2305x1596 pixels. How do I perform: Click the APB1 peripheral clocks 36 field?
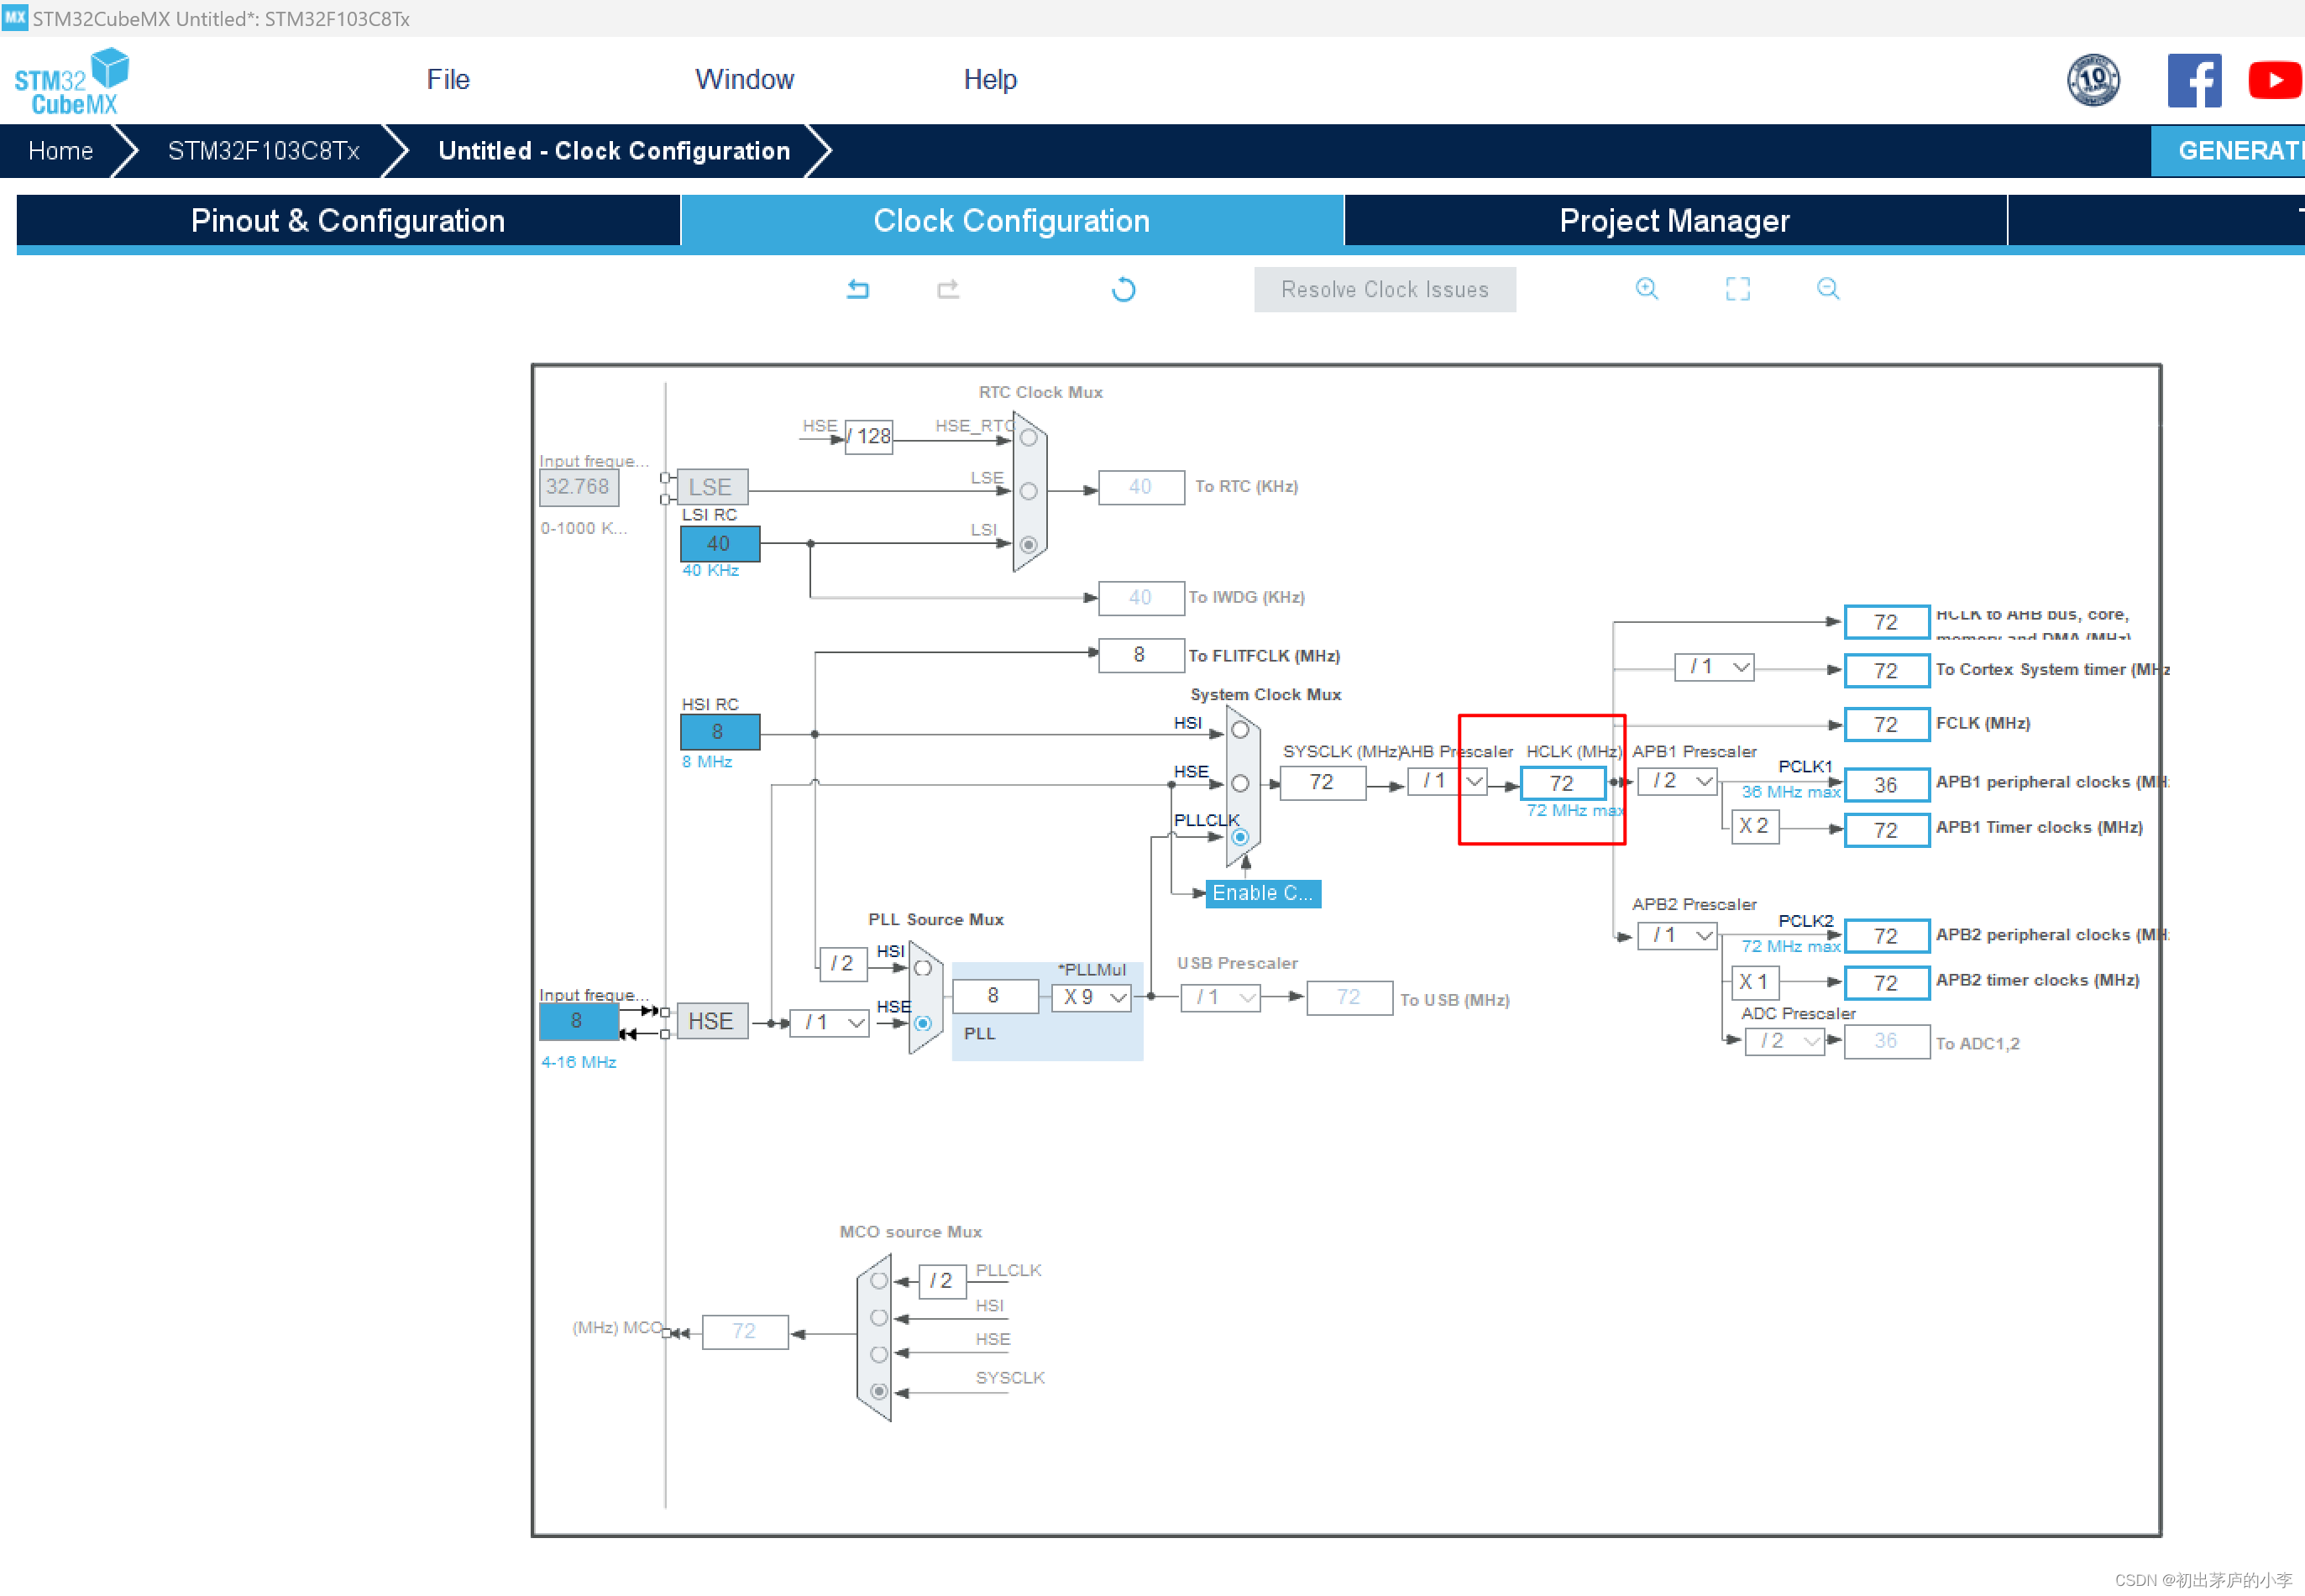(x=1886, y=785)
